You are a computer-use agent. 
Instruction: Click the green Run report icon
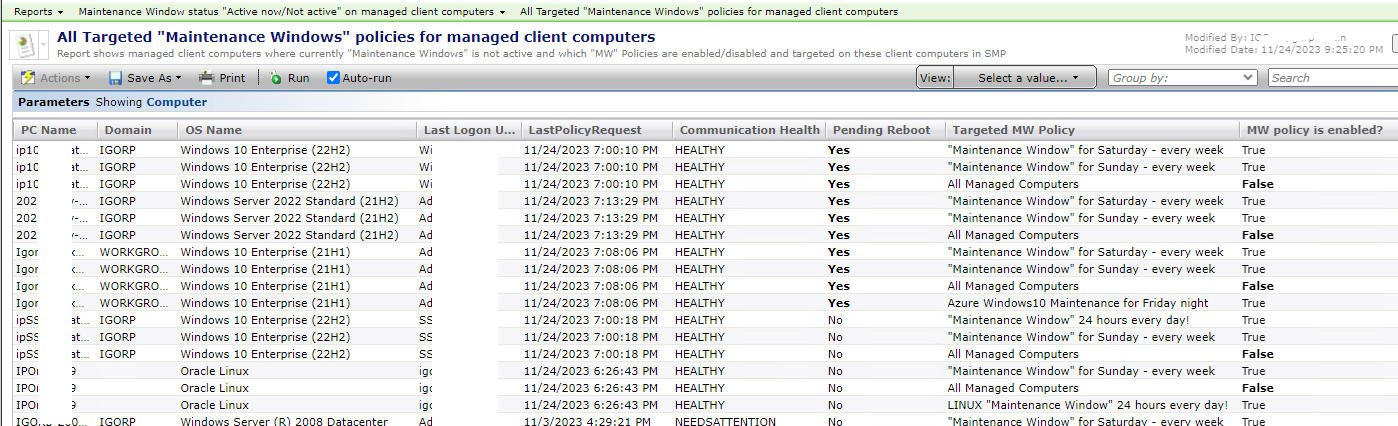click(x=276, y=78)
